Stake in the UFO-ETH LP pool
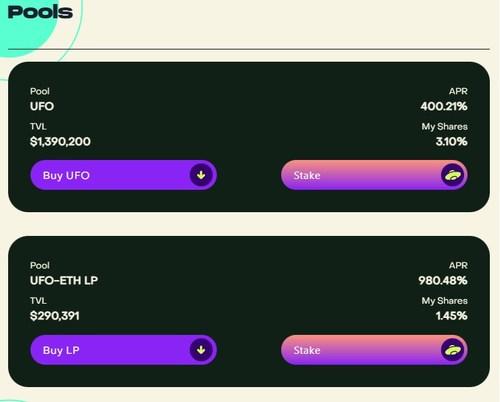Image resolution: width=500 pixels, height=402 pixels. click(374, 350)
